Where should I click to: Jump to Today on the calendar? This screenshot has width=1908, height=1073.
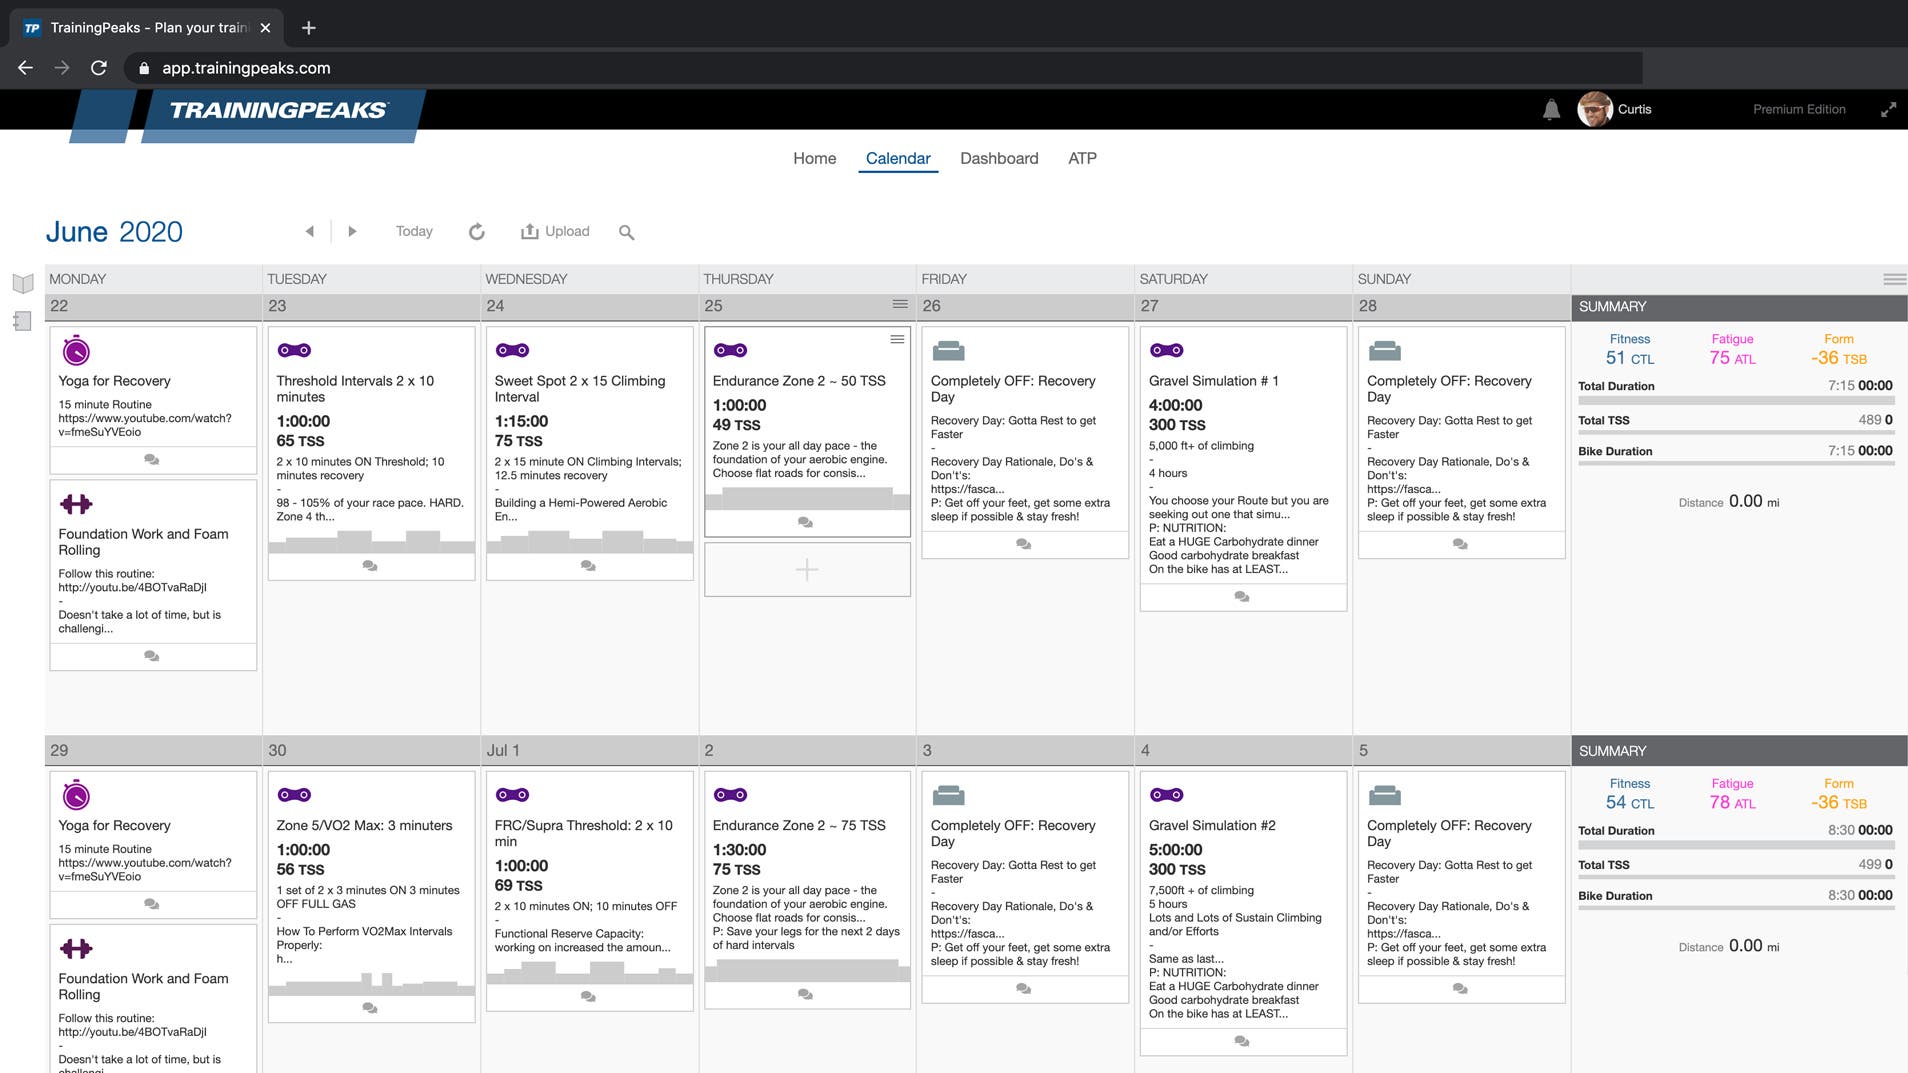414,231
